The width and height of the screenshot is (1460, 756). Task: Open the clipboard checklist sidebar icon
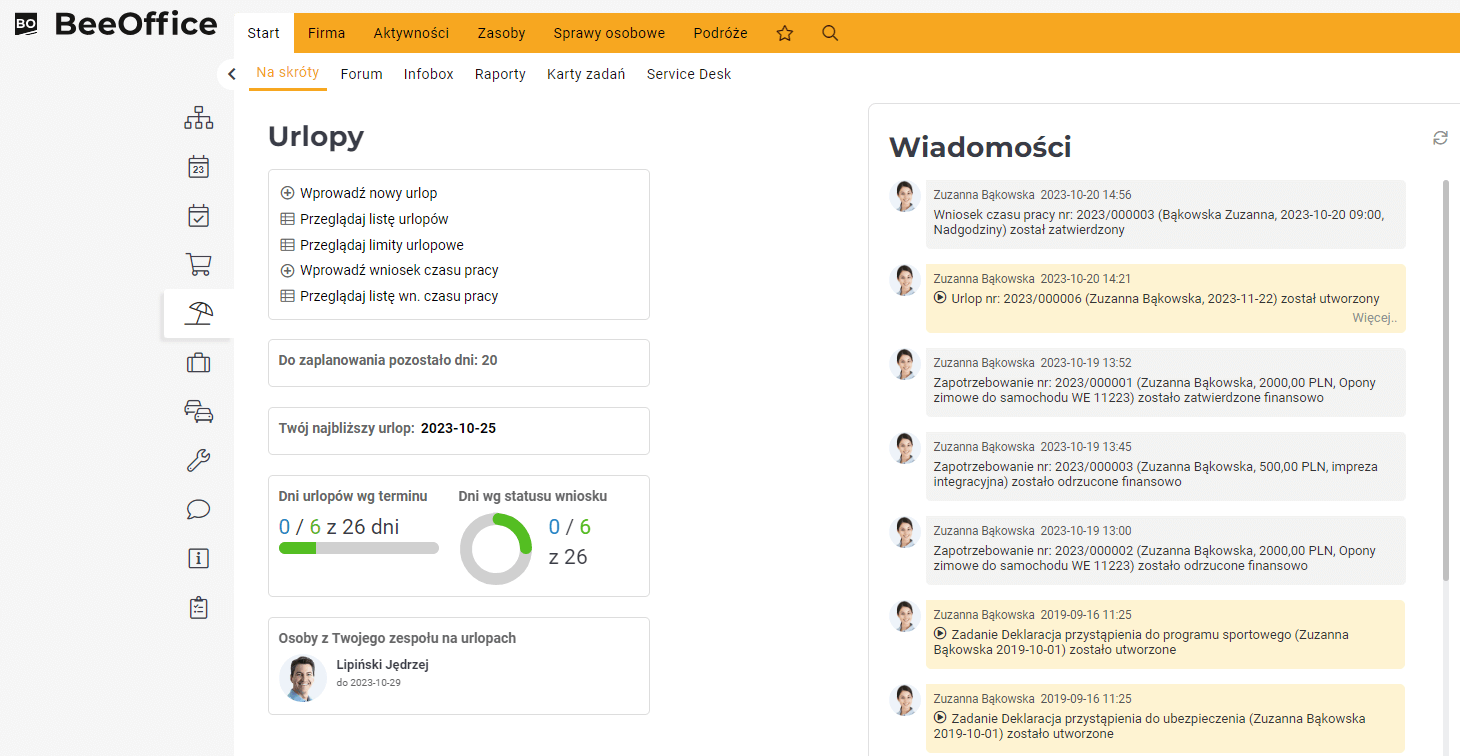[199, 608]
